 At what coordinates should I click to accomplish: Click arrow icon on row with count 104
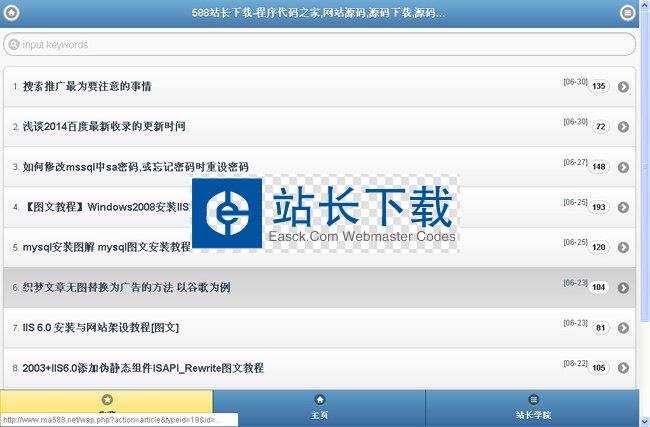[x=623, y=288]
